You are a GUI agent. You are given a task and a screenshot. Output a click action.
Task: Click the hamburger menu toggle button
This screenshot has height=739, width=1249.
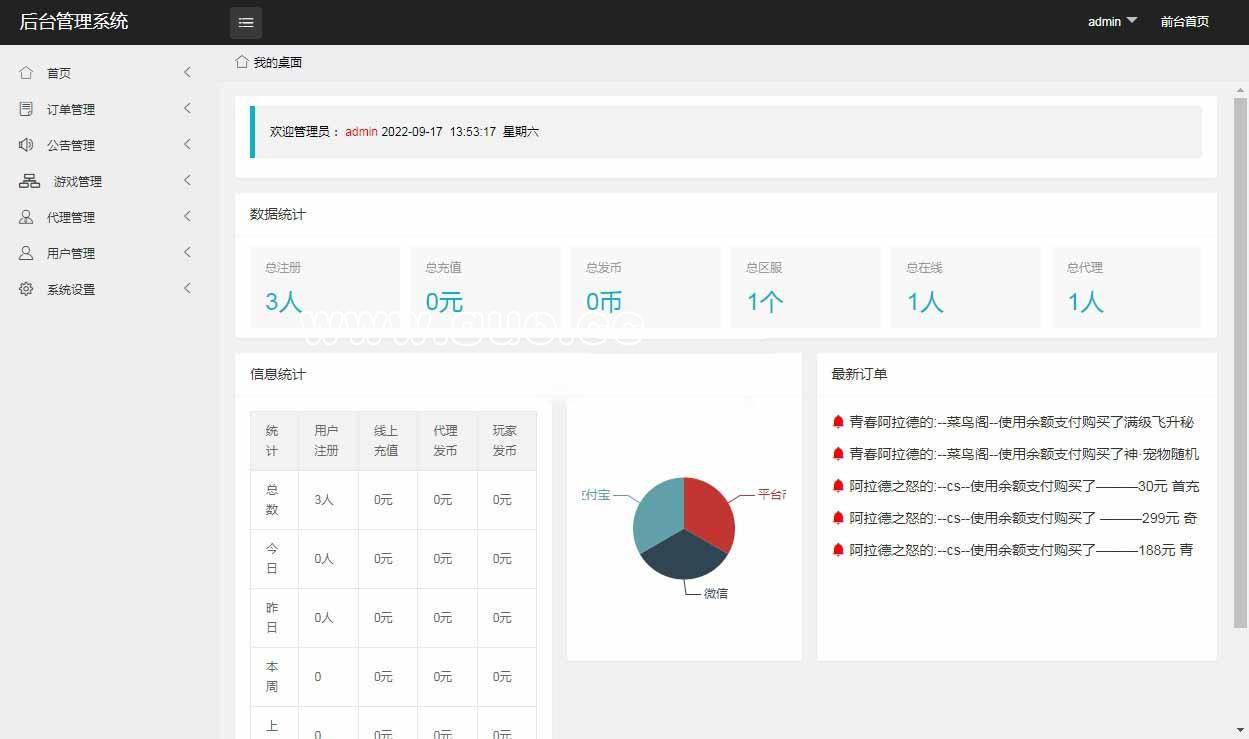click(x=246, y=22)
